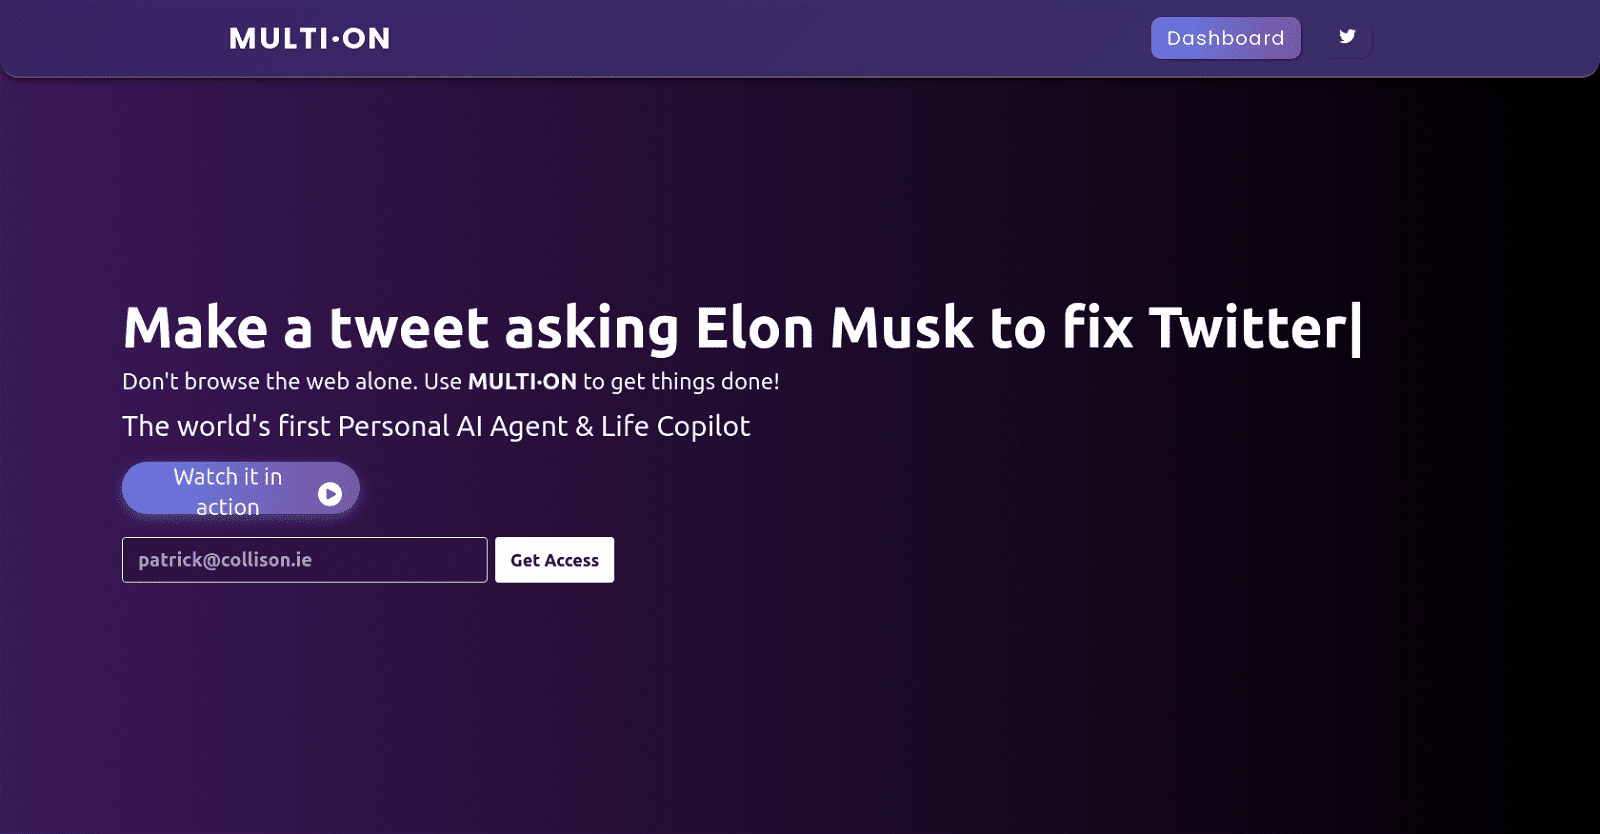Click "Elon Musk" in the headline
Image resolution: width=1600 pixels, height=834 pixels.
tap(834, 328)
